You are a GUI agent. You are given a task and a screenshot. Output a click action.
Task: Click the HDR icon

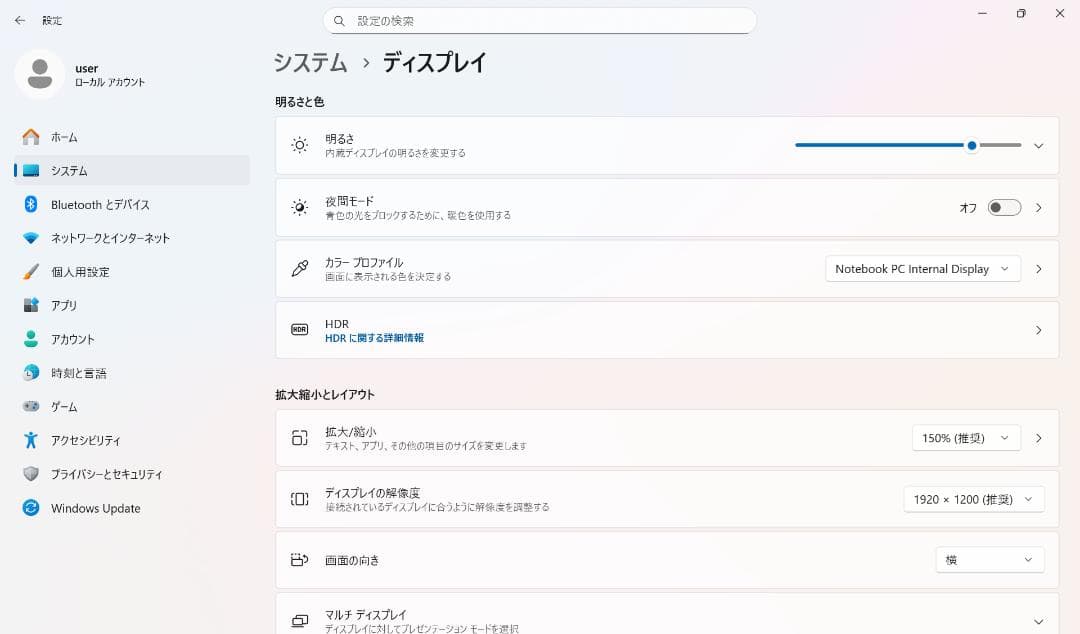(299, 327)
